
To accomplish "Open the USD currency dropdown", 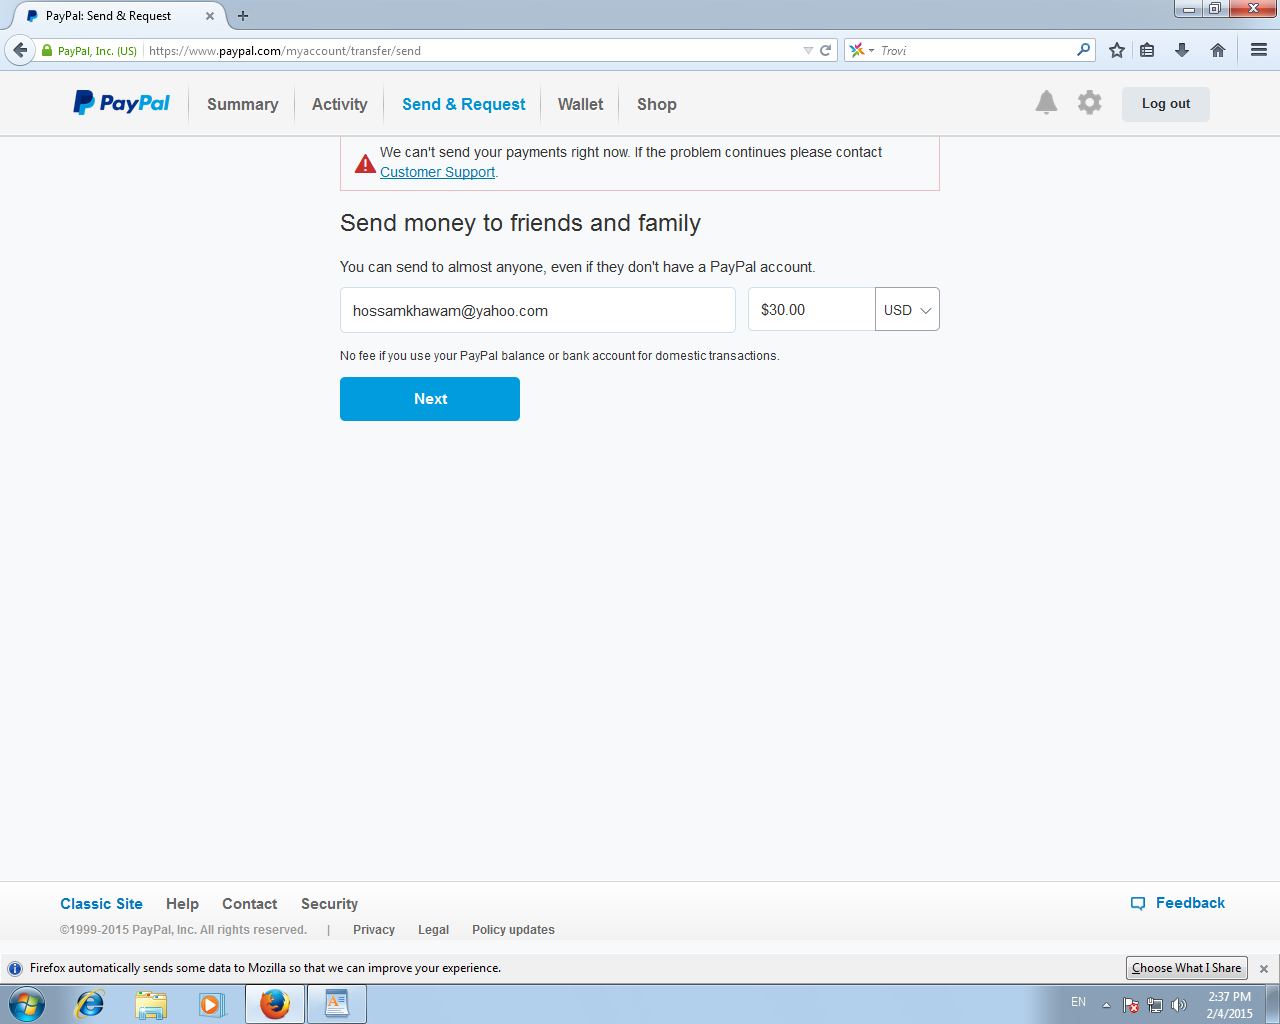I will click(907, 309).
